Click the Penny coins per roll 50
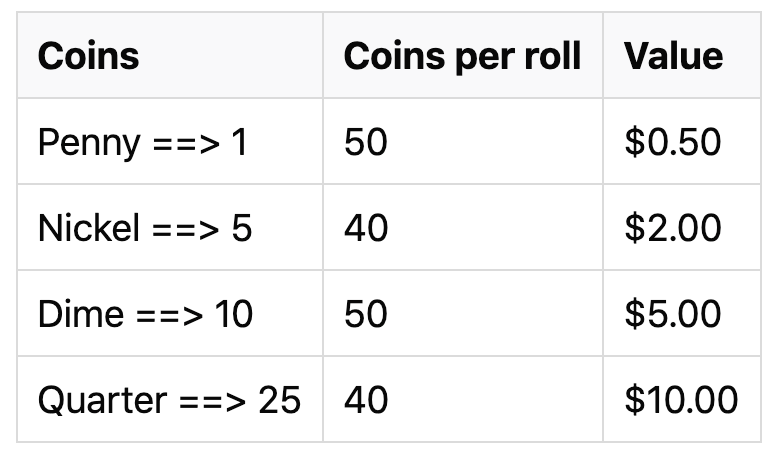Viewport: 774px width, 452px height. tap(366, 142)
